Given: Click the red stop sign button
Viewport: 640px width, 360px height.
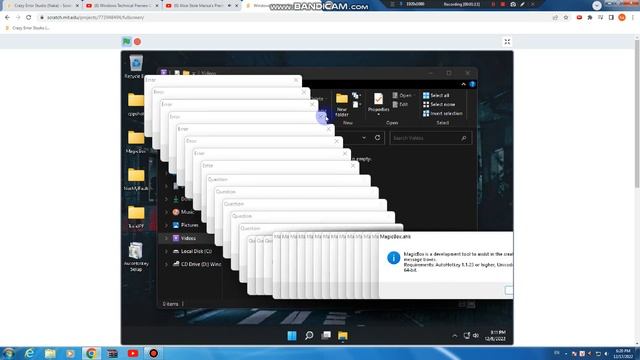Looking at the screenshot, I should tap(138, 41).
